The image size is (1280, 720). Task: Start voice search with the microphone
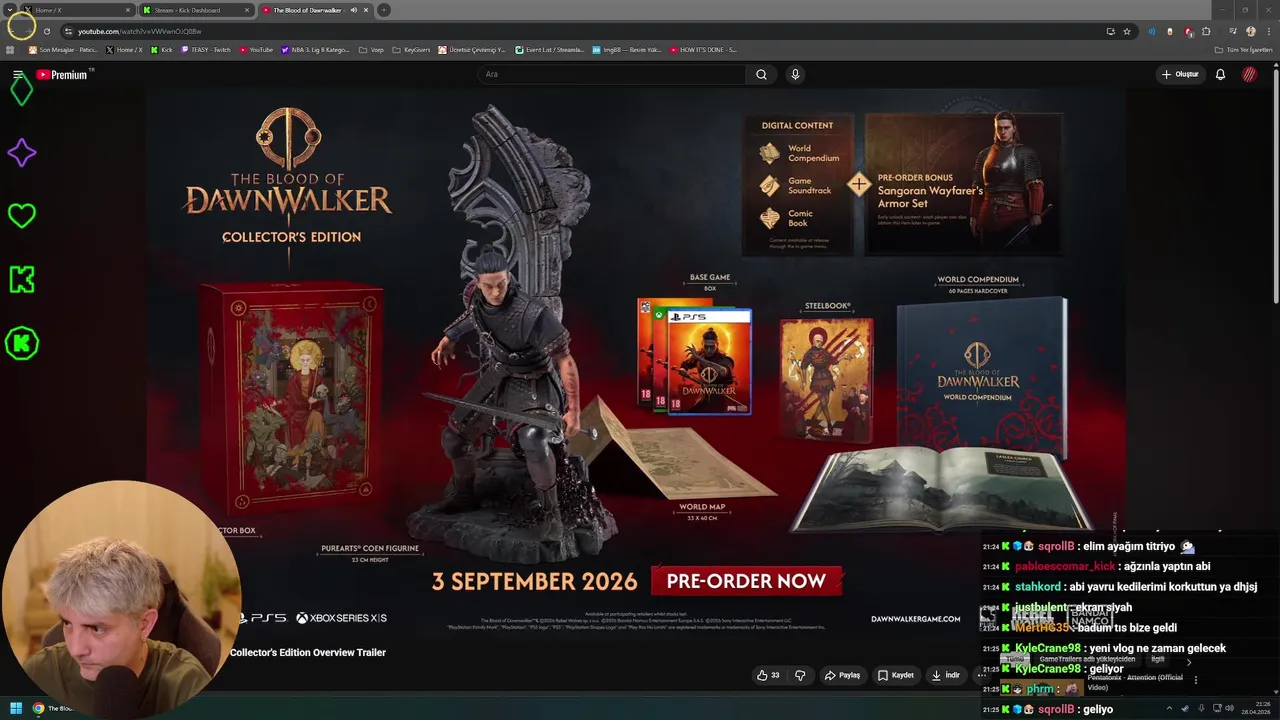(795, 74)
